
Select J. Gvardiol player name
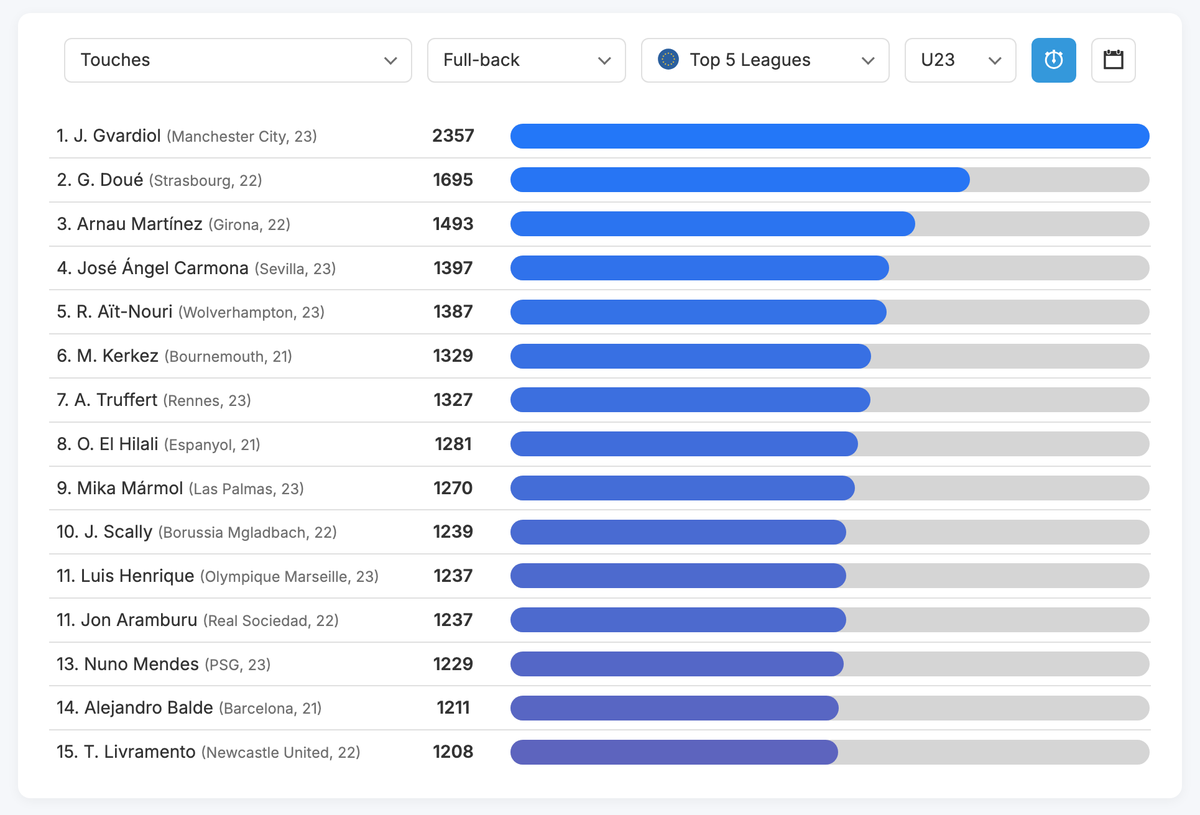[x=109, y=136]
